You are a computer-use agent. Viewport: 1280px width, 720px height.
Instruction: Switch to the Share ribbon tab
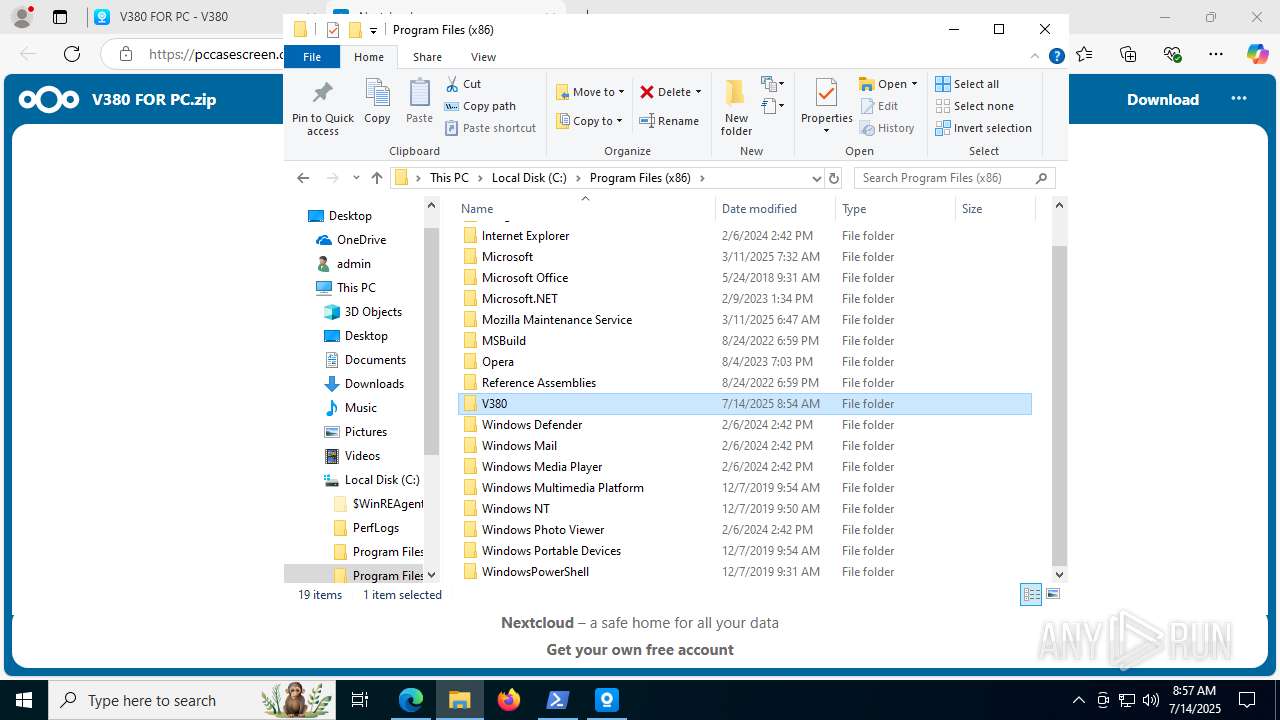click(x=427, y=57)
